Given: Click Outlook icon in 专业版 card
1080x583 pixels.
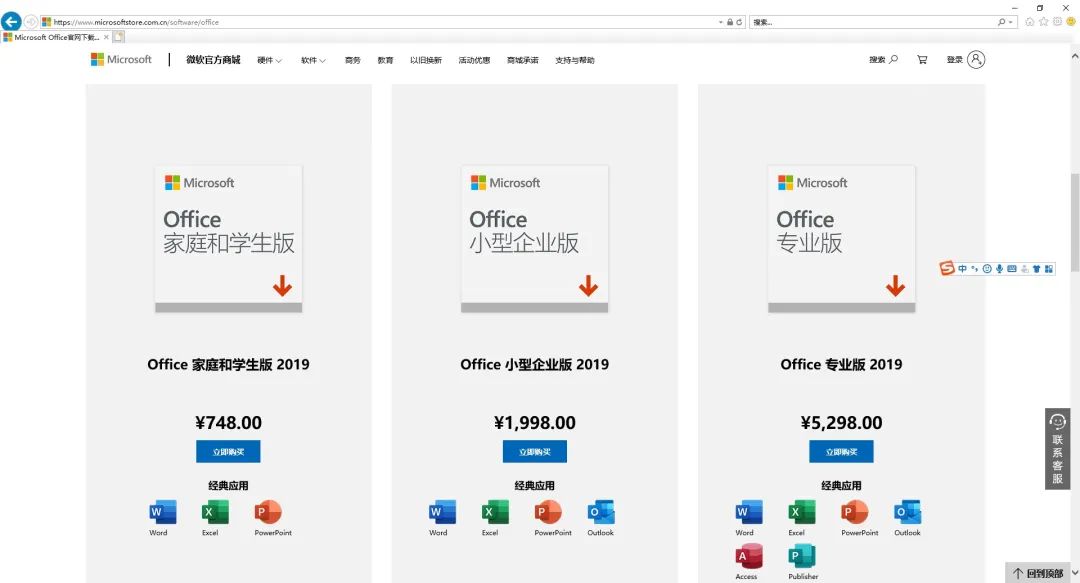Looking at the screenshot, I should [x=907, y=512].
